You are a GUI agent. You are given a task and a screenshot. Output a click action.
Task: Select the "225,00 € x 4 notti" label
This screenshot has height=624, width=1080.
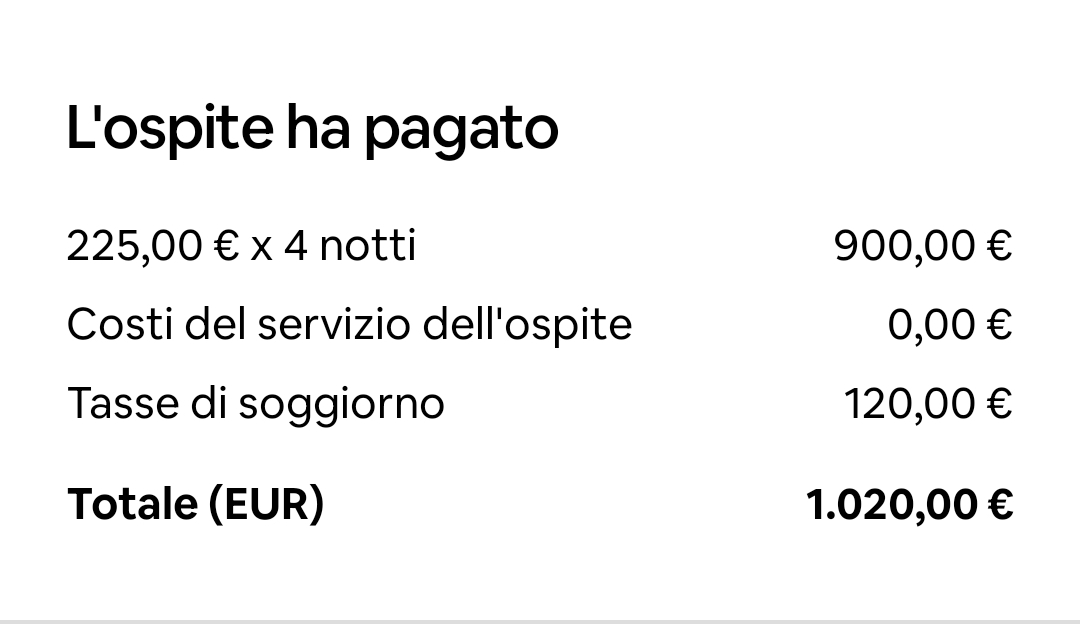(x=241, y=245)
